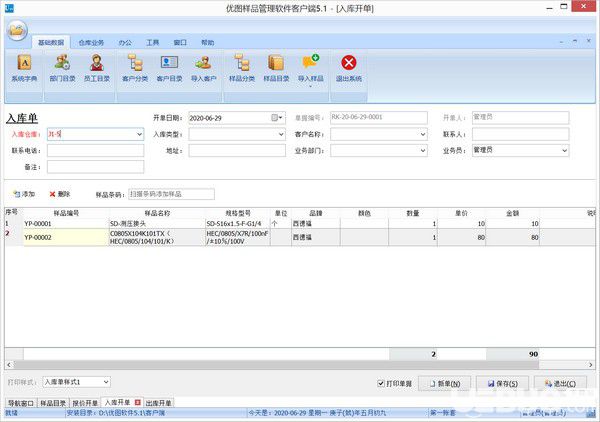The height and width of the screenshot is (422, 600).
Task: Click the 单位 column header
Action: pyautogui.click(x=281, y=213)
